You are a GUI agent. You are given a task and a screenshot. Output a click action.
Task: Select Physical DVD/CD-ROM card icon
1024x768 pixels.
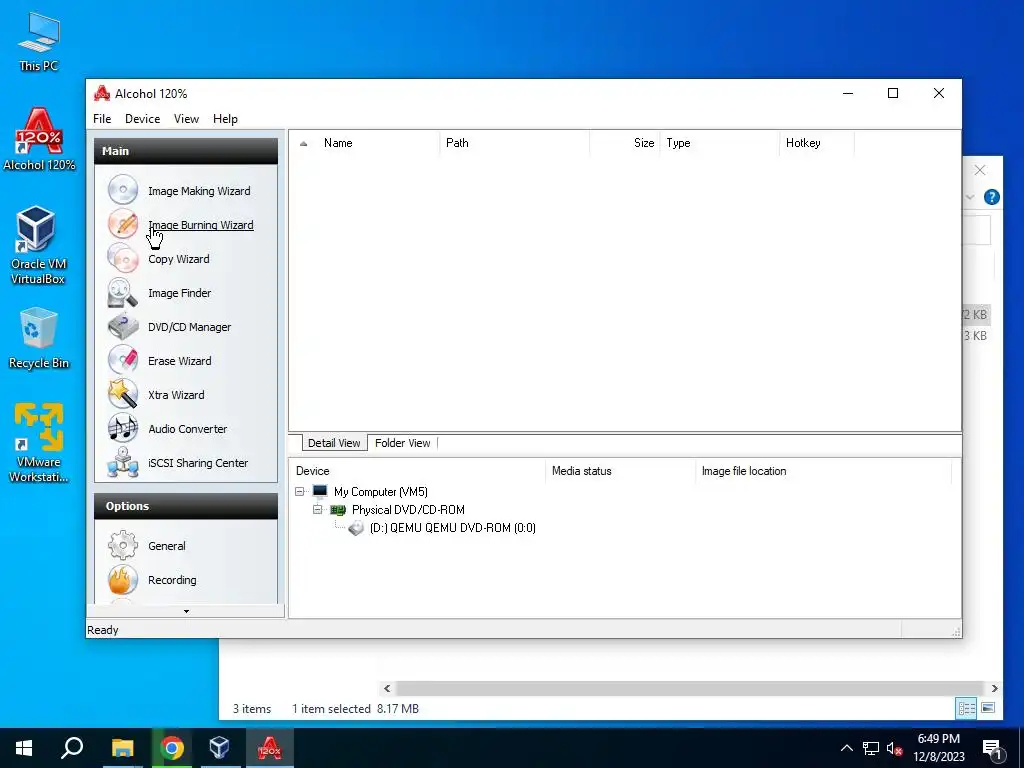[338, 509]
